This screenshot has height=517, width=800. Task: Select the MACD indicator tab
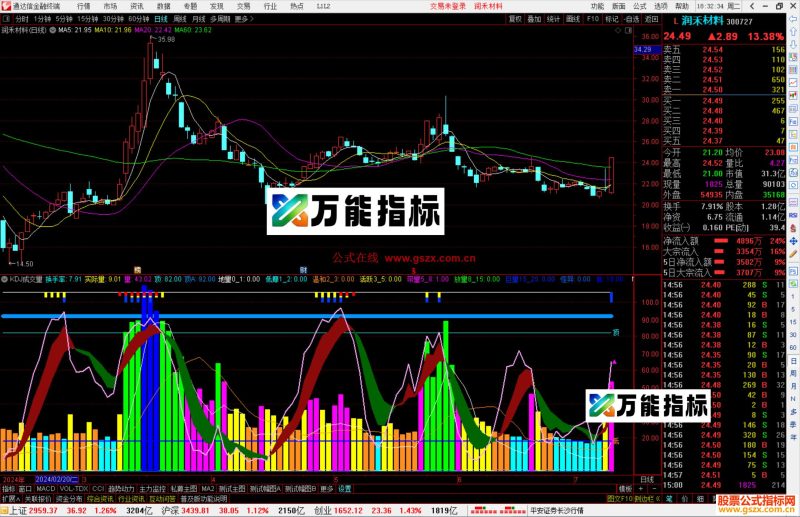coord(45,488)
